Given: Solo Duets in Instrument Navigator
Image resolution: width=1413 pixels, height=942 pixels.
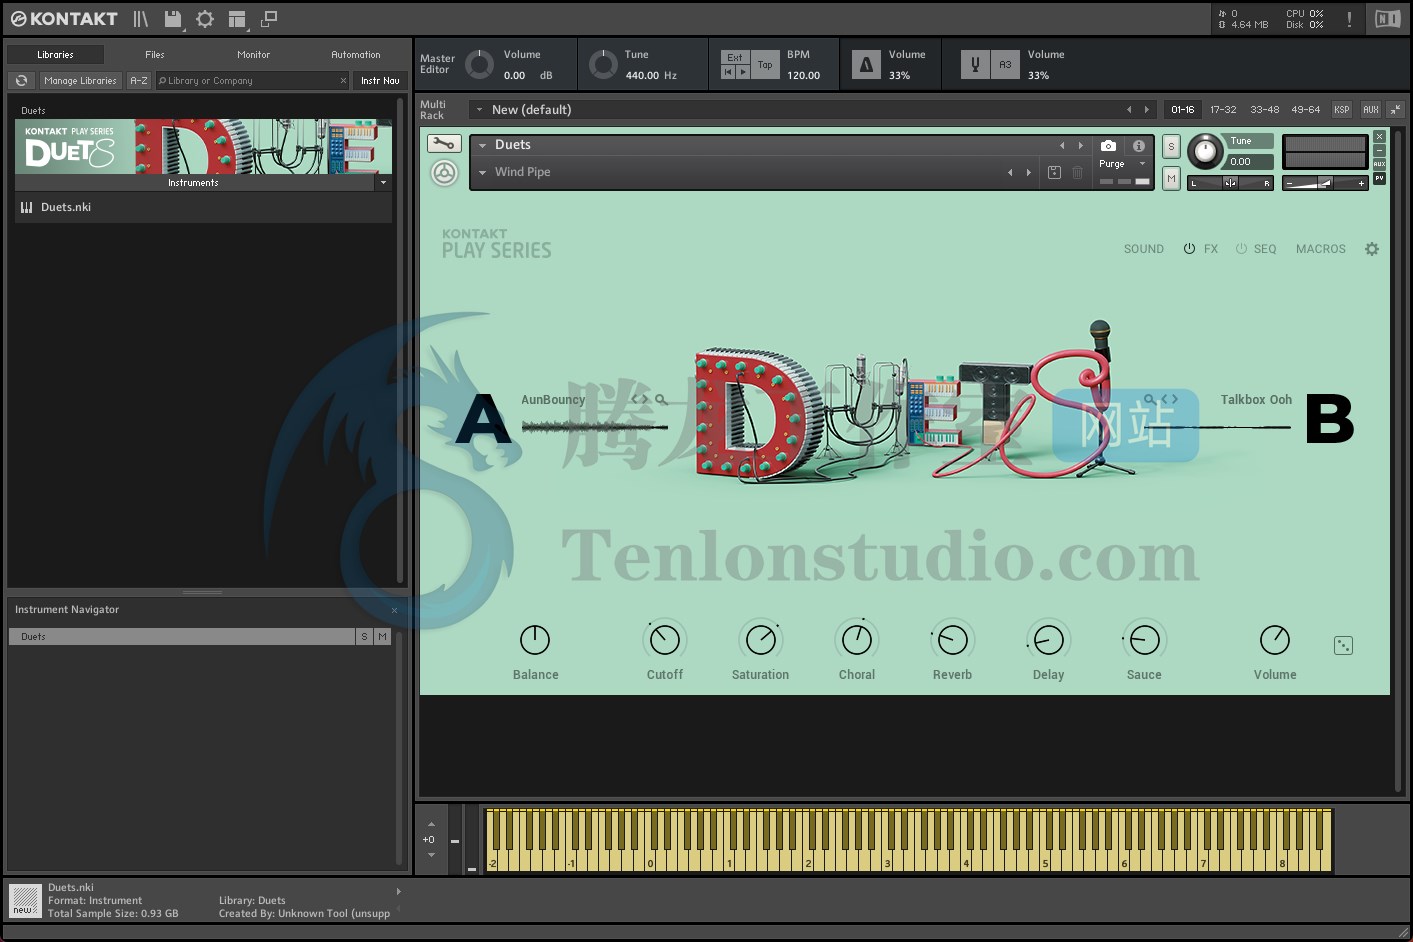Looking at the screenshot, I should click(x=364, y=637).
